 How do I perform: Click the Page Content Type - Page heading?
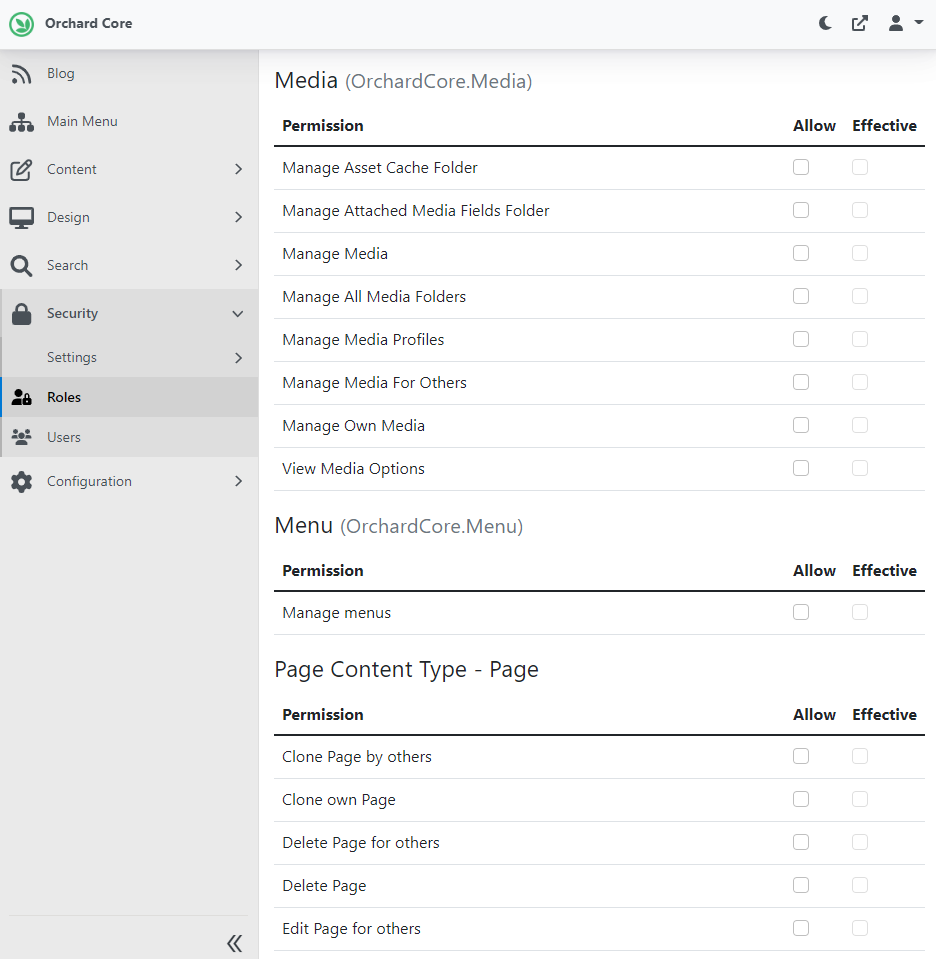406,669
